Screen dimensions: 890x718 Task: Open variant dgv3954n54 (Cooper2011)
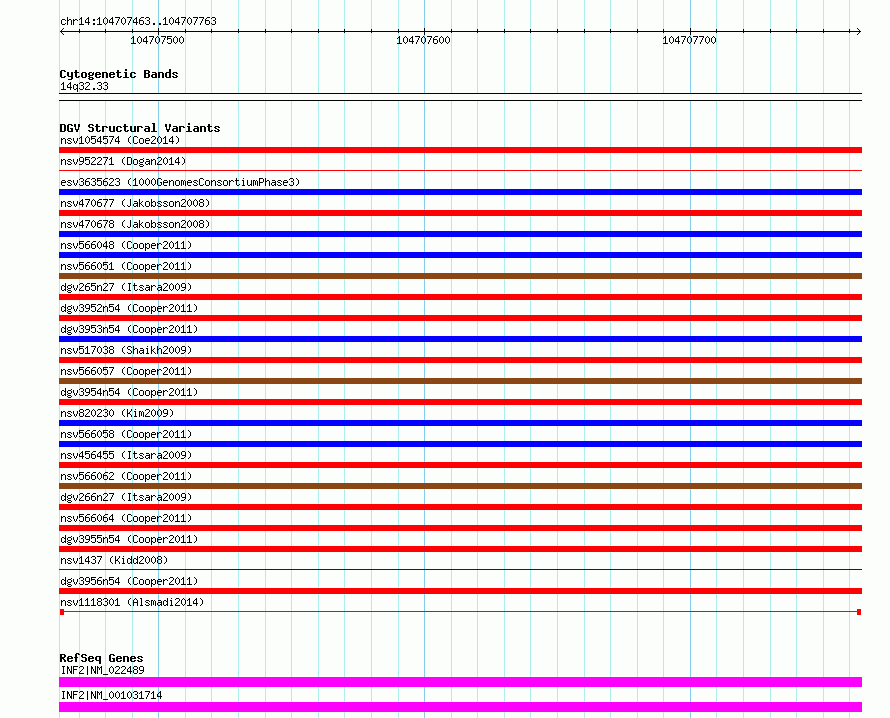(x=129, y=392)
